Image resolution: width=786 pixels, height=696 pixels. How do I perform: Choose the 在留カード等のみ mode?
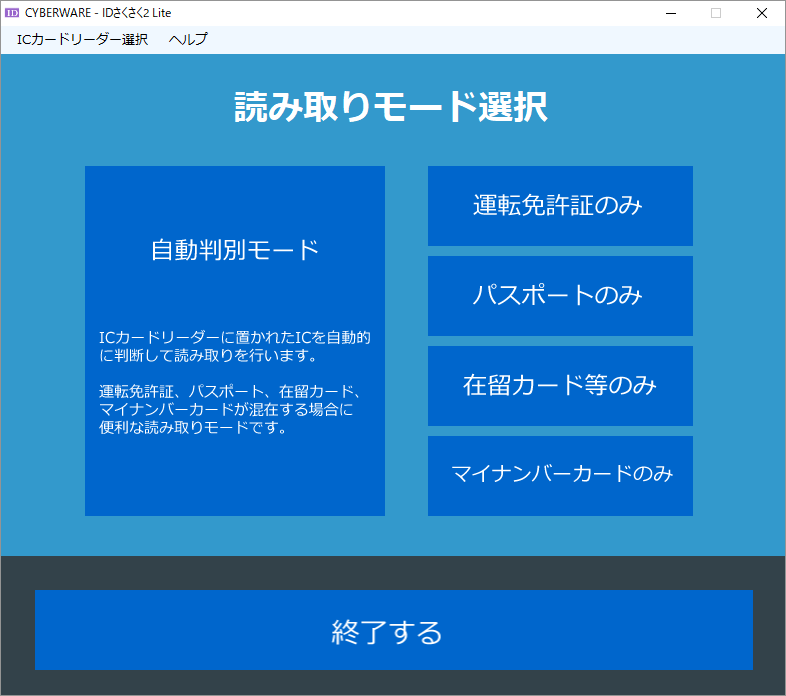point(560,386)
